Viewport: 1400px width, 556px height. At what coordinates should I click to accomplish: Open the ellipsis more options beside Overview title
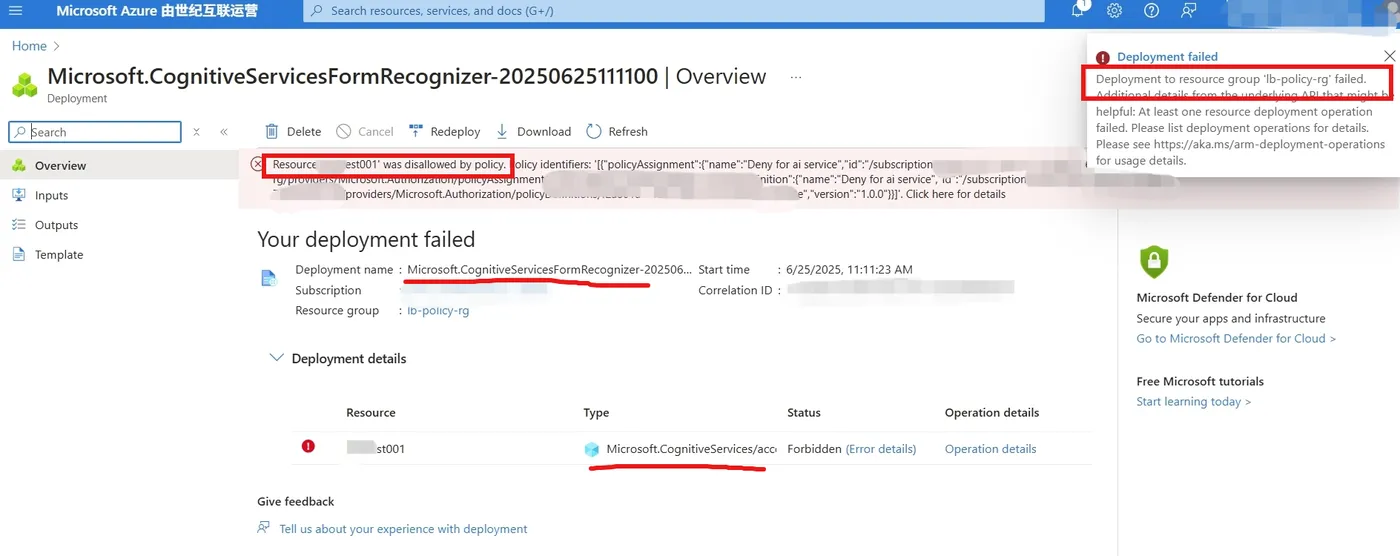pyautogui.click(x=796, y=77)
